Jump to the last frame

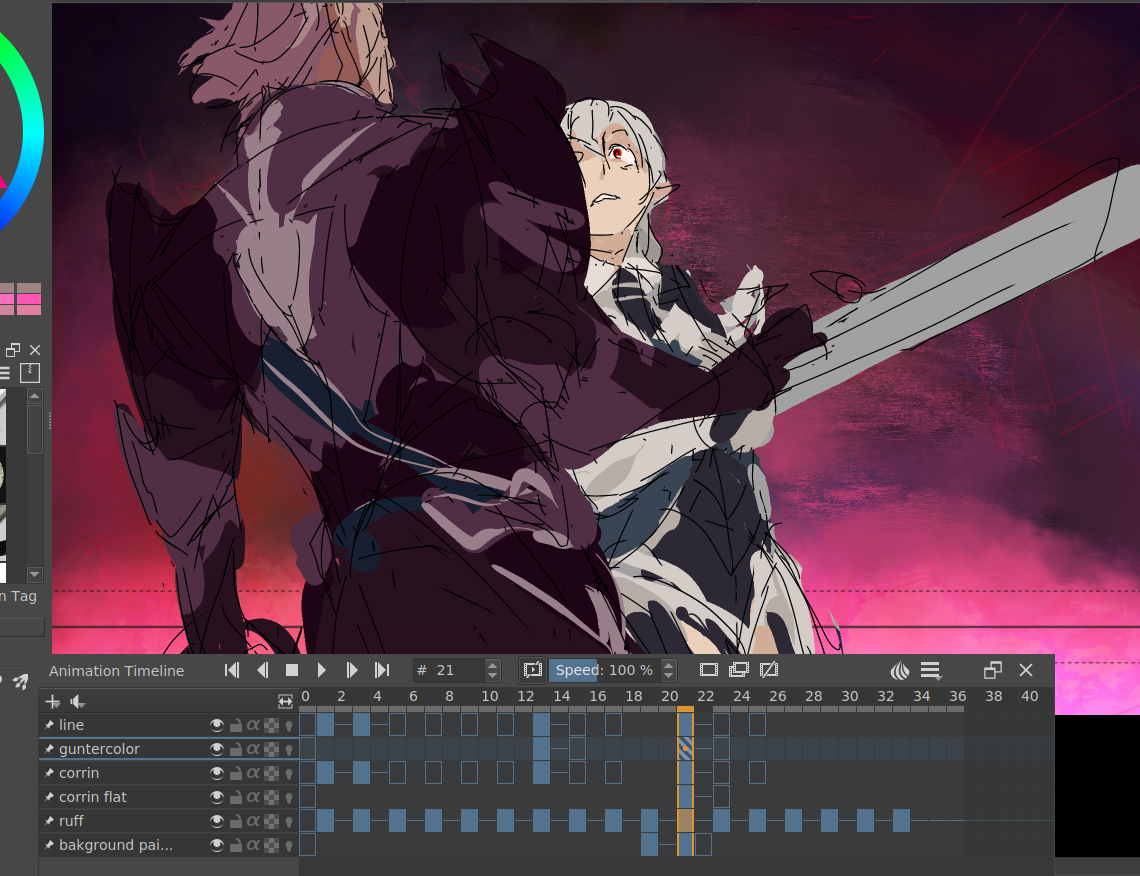tap(382, 670)
